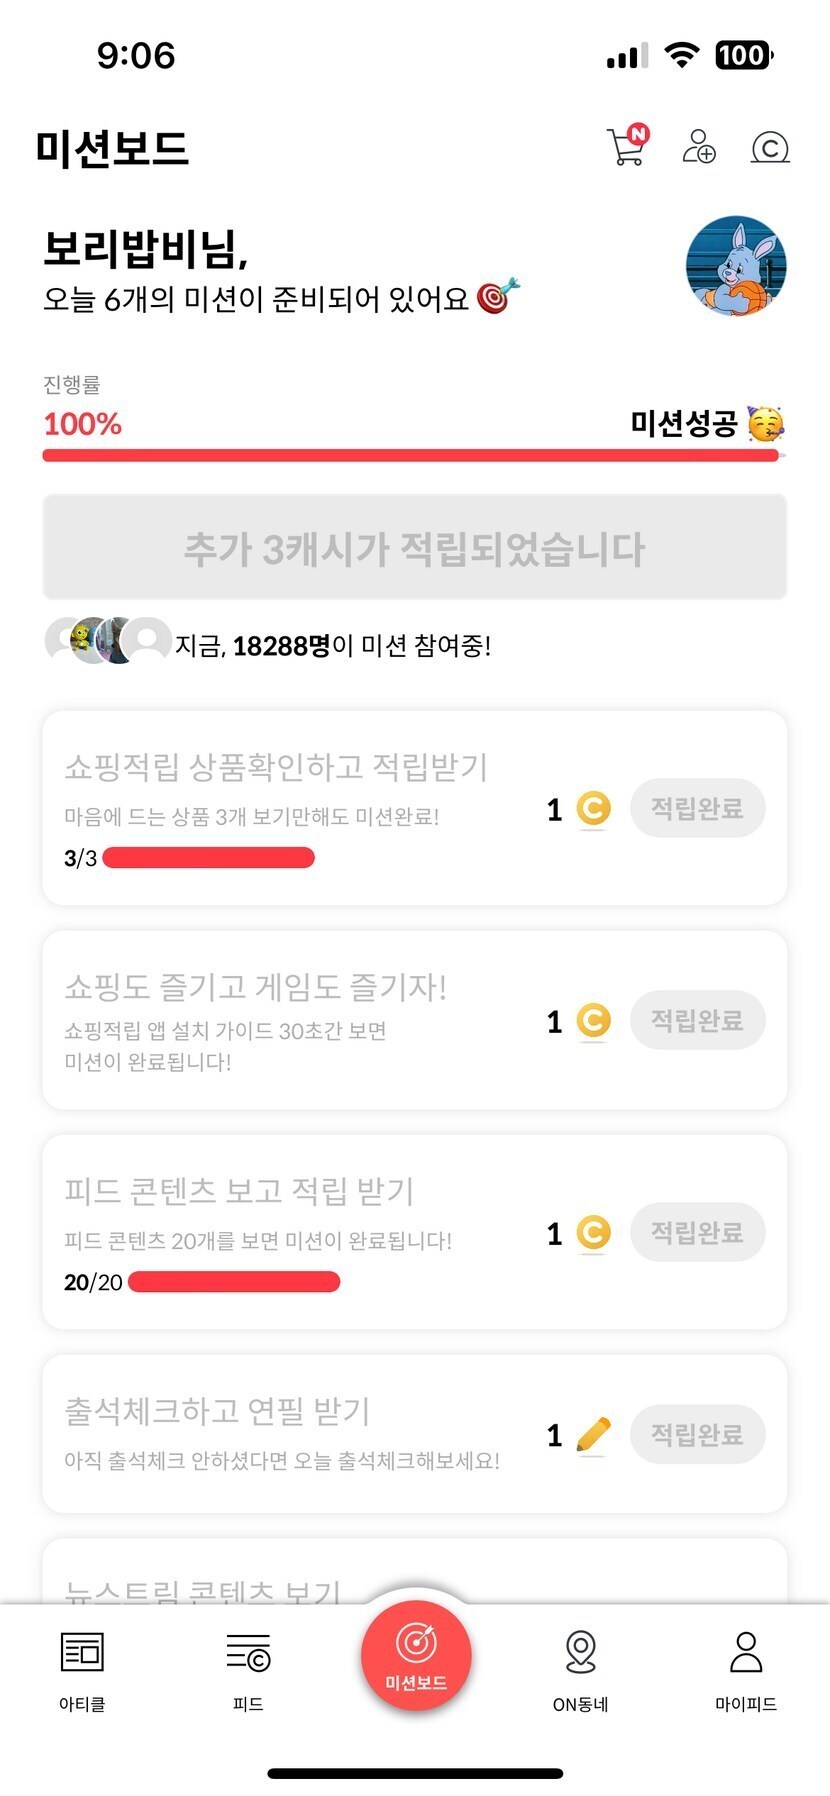Image resolution: width=830 pixels, height=1796 pixels.
Task: Open the shopping cart icon
Action: (627, 146)
